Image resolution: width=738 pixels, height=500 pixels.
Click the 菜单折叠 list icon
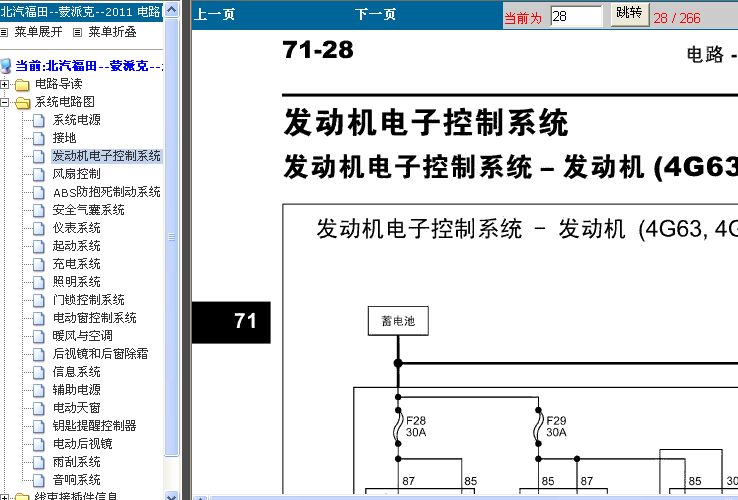[78, 32]
